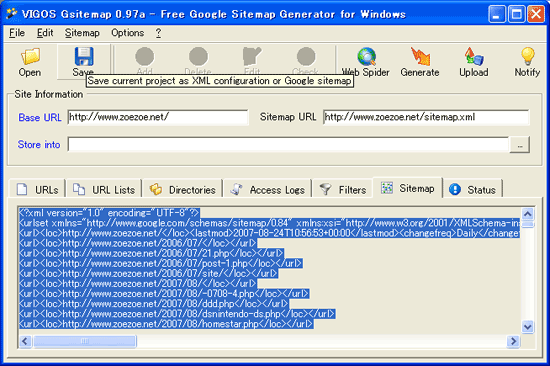Click the xml version declaration line
This screenshot has height=366, width=550.
(109, 213)
